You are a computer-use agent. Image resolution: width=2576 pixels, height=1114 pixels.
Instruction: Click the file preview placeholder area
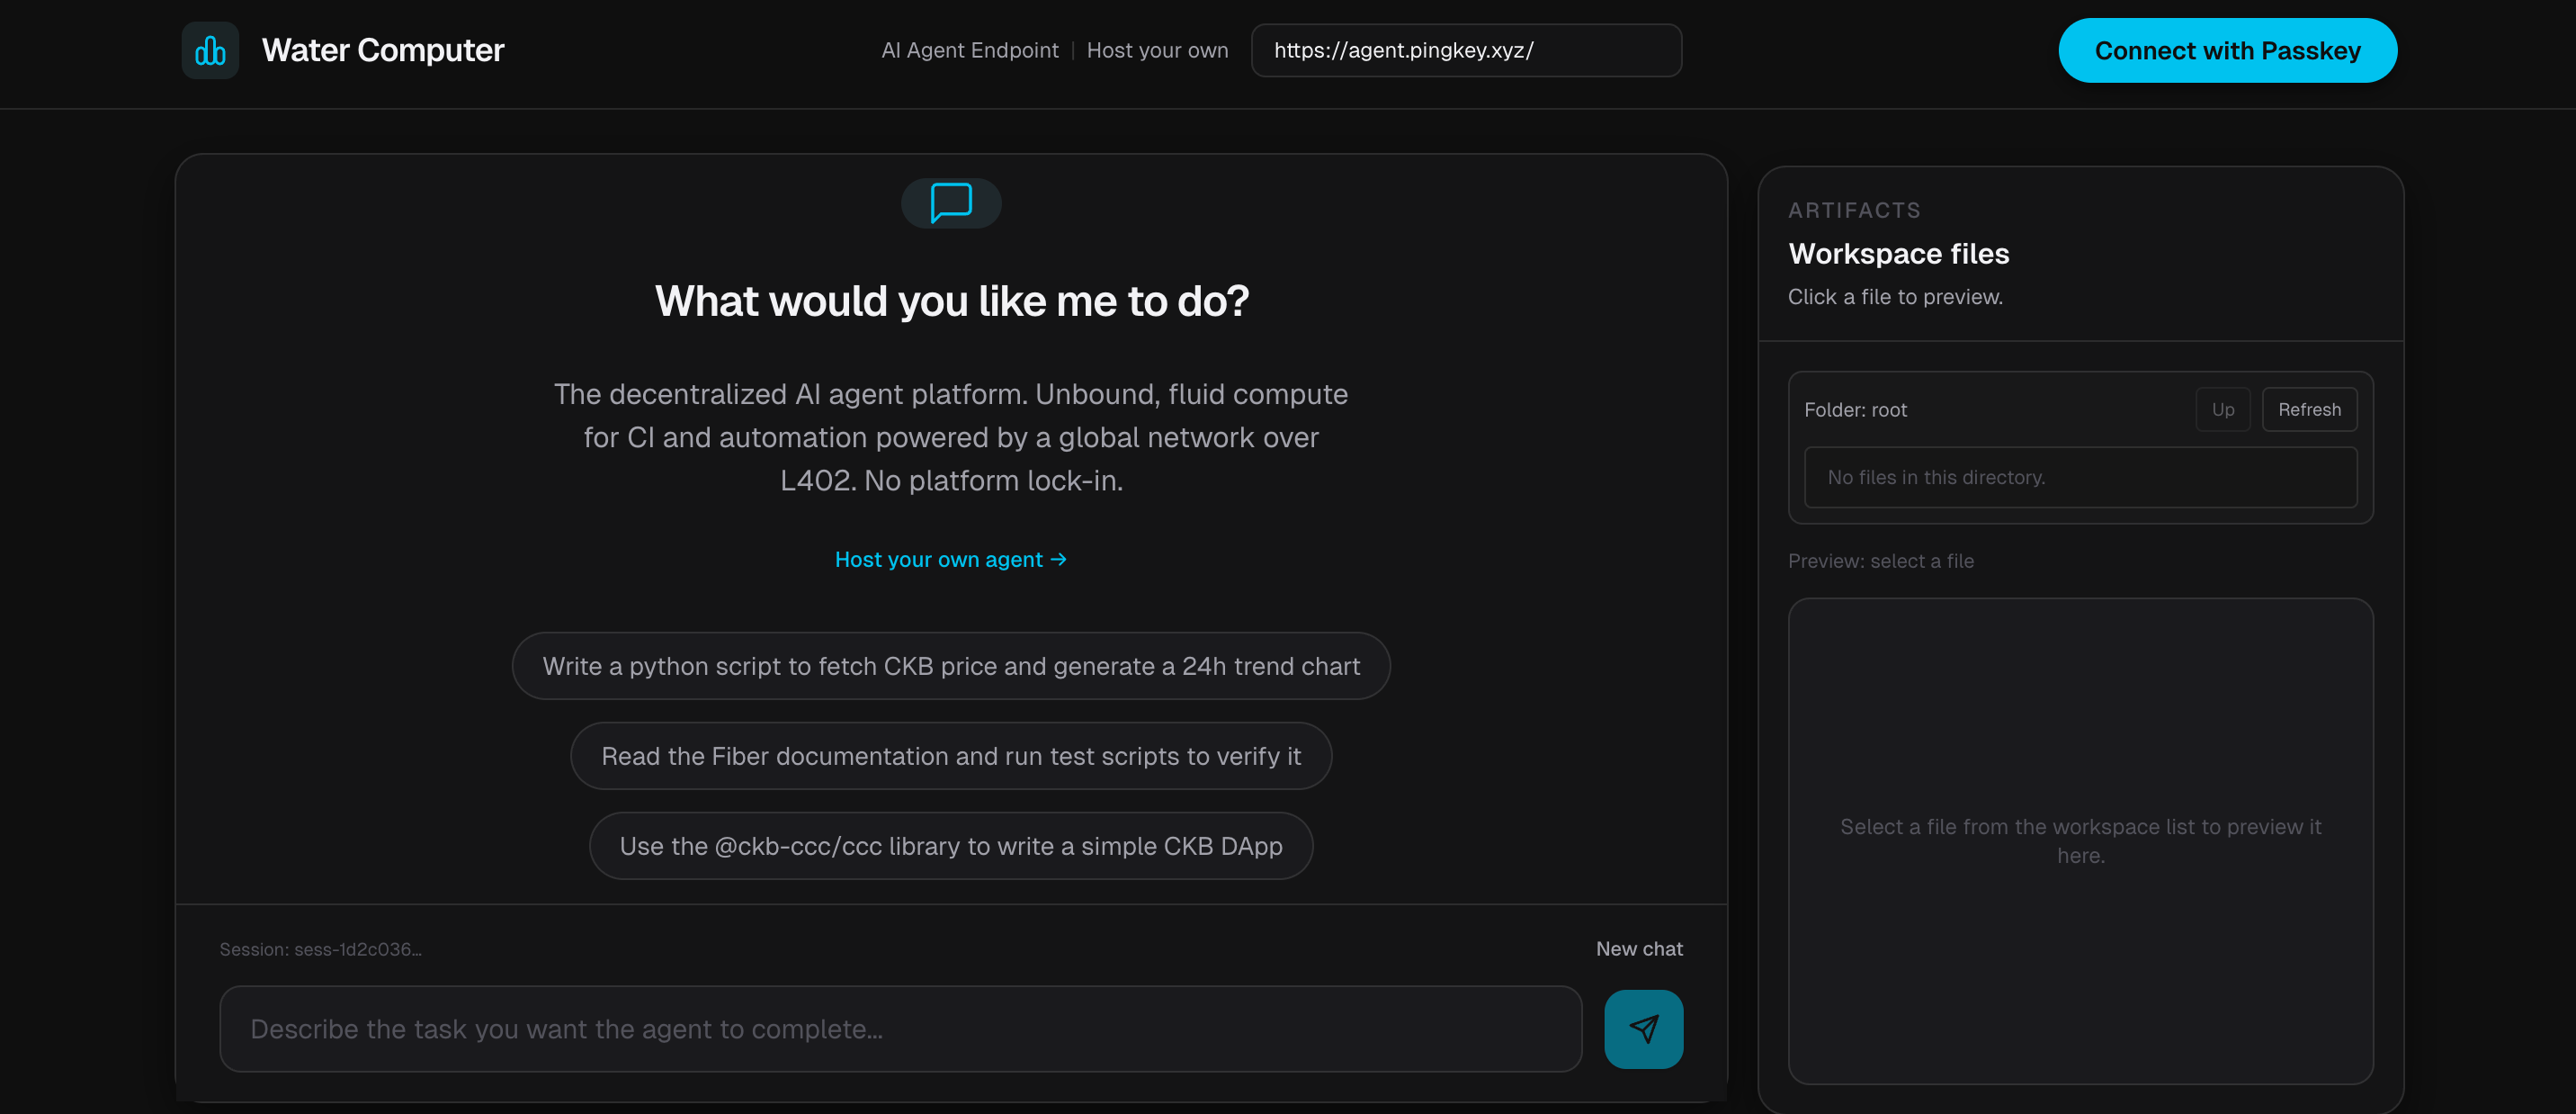tap(2080, 841)
